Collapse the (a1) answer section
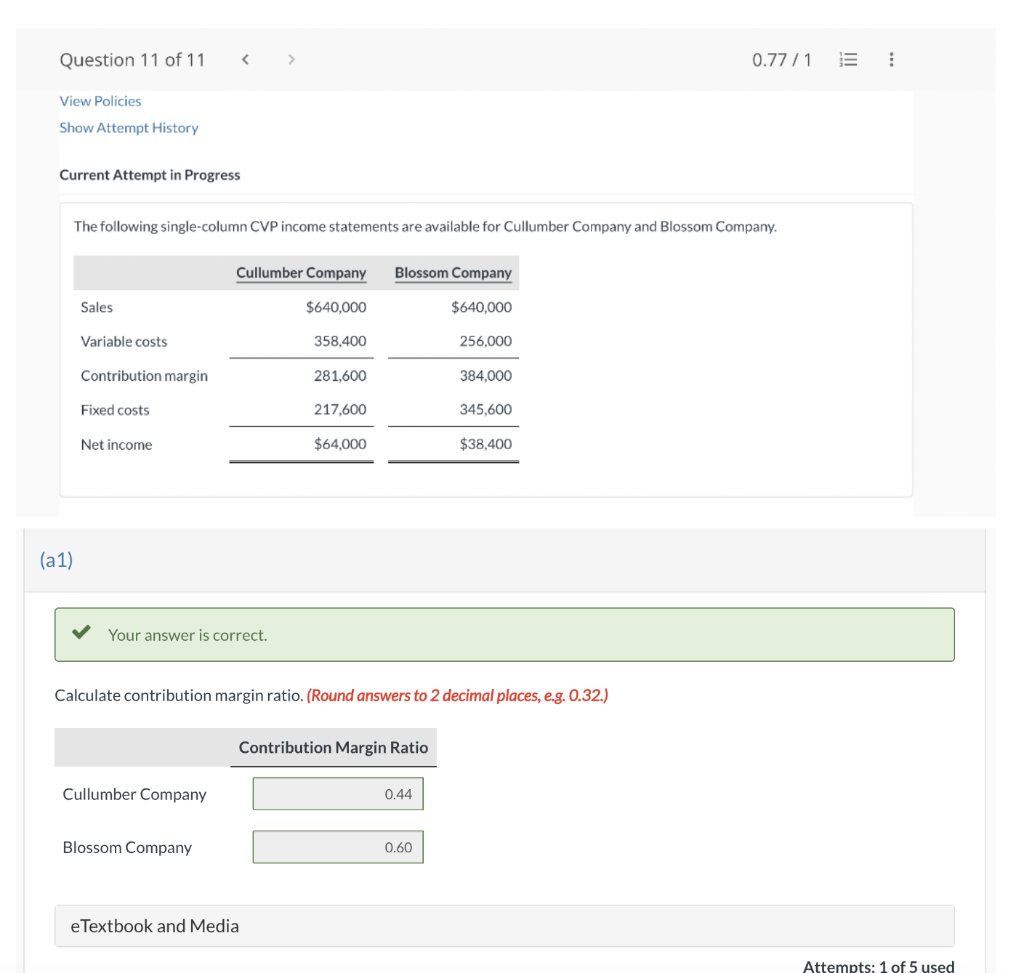1024x973 pixels. 56,560
